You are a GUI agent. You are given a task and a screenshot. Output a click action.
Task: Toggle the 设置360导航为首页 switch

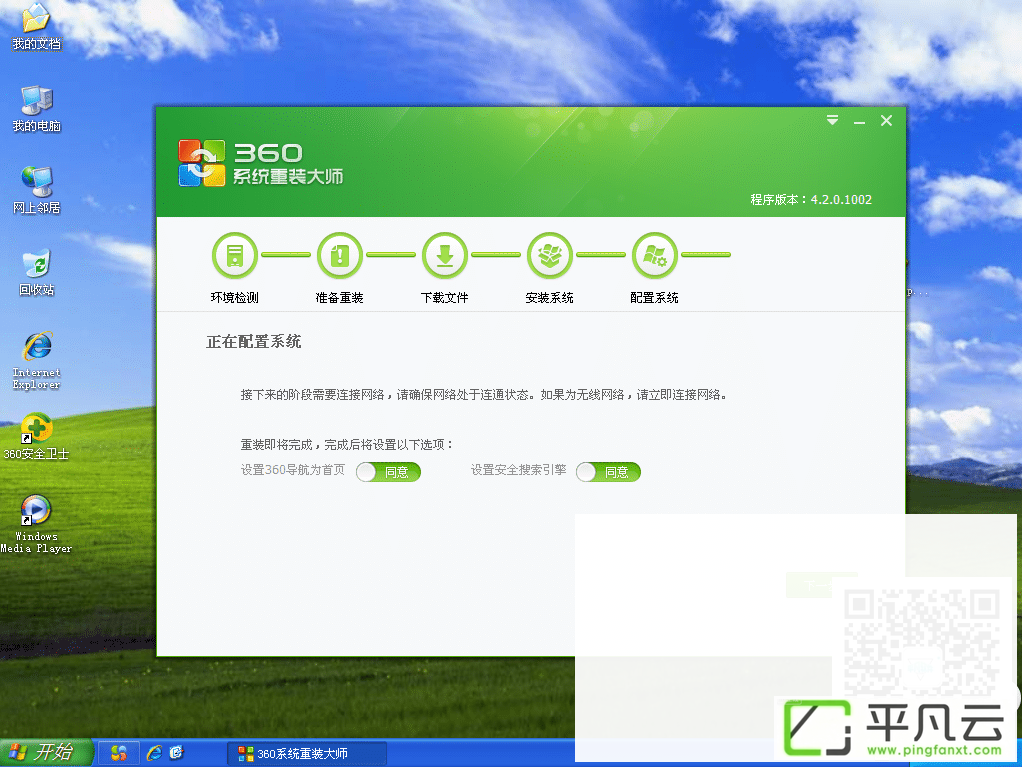[x=388, y=472]
